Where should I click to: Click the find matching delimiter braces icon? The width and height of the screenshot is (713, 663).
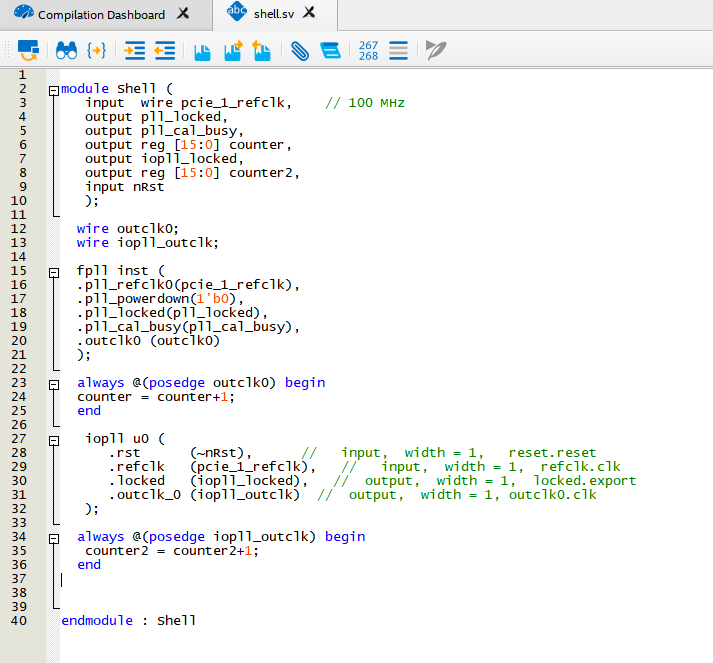(97, 49)
